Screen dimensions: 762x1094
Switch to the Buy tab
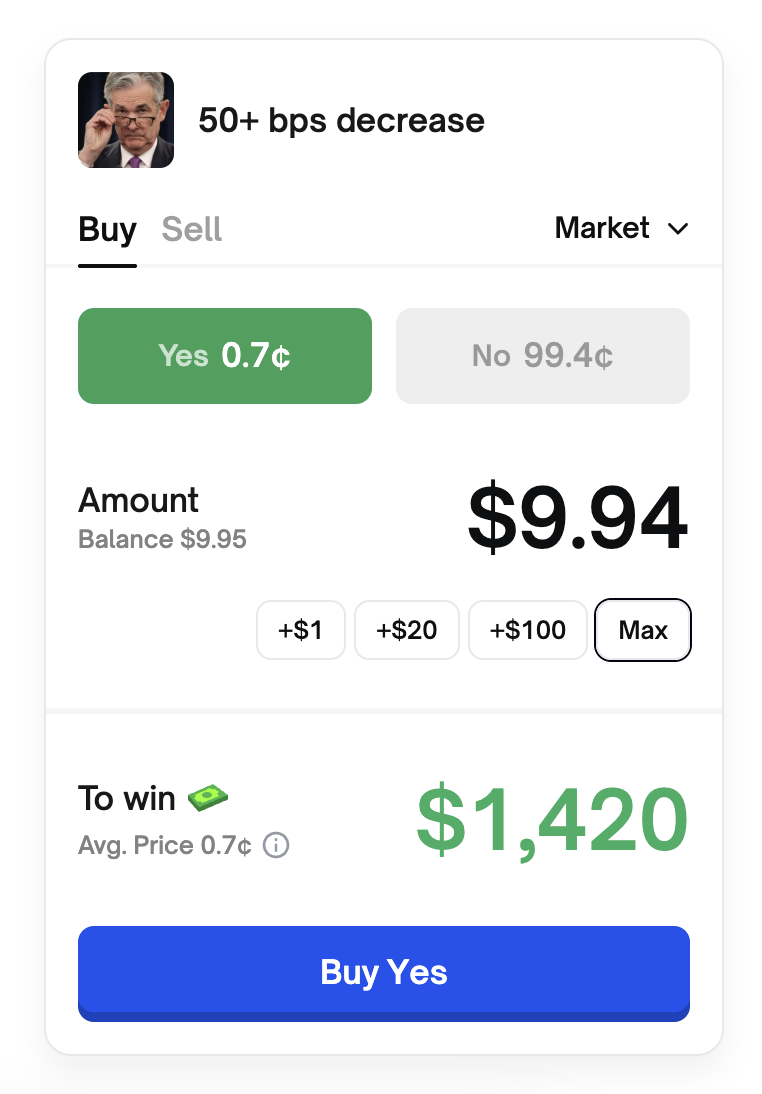coord(107,230)
